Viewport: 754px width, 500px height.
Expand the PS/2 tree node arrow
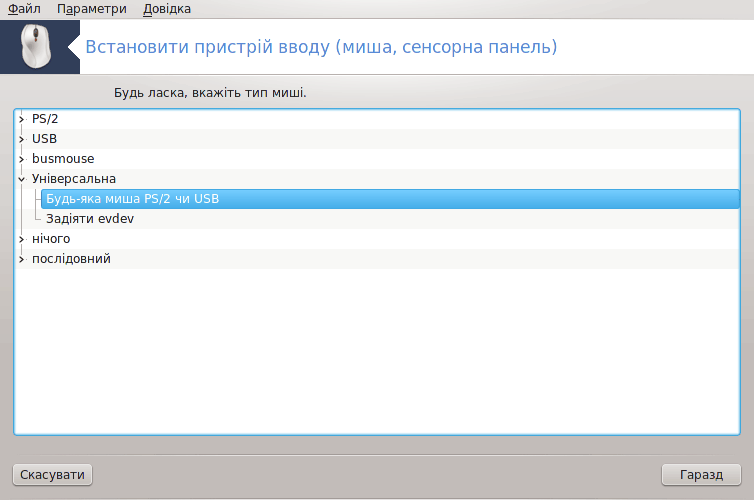(21, 119)
